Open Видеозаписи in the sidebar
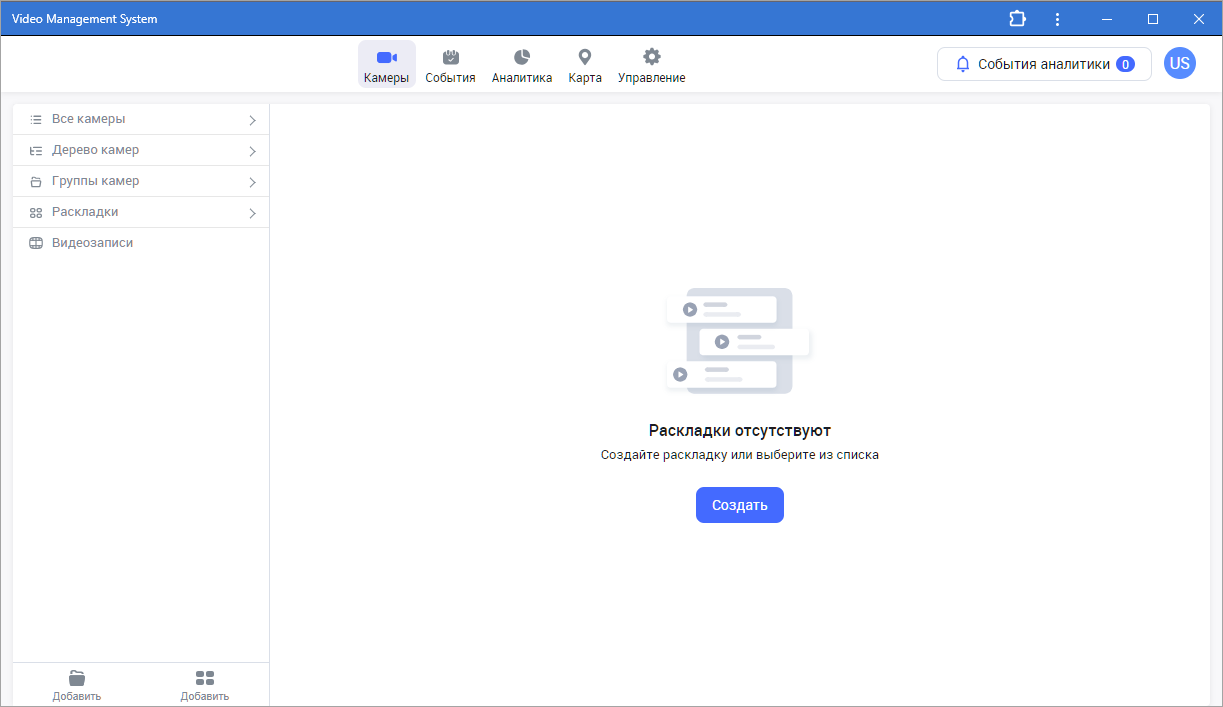1223x707 pixels. pos(92,243)
